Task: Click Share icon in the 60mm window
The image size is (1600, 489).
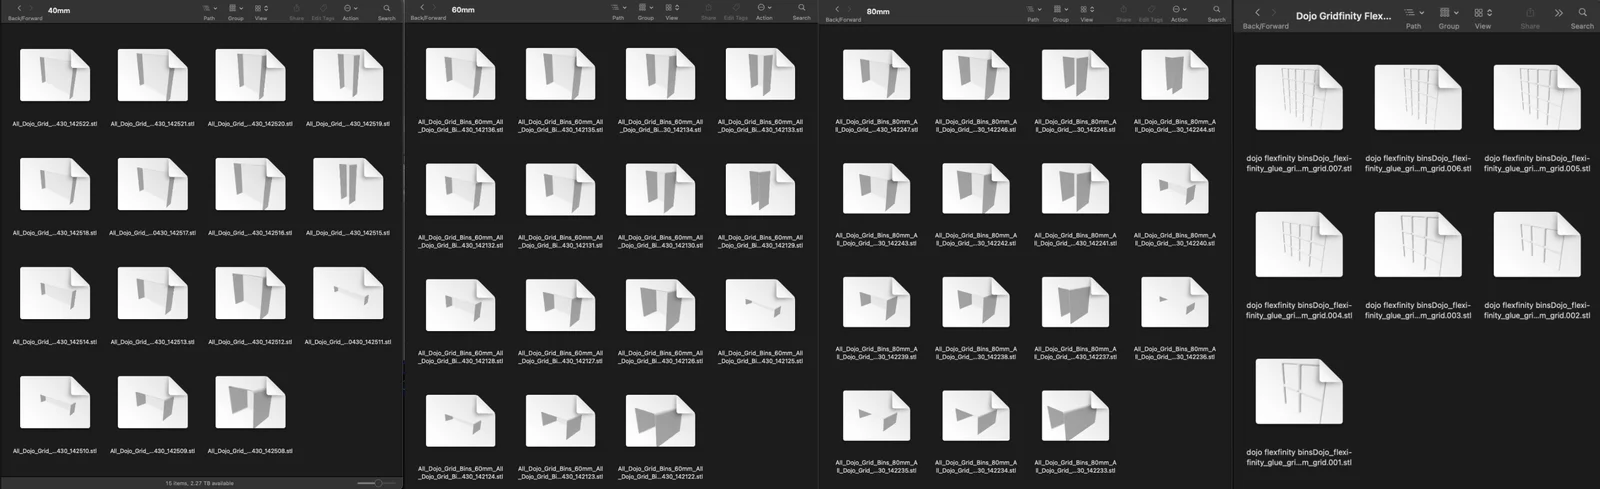Action: 708,9
